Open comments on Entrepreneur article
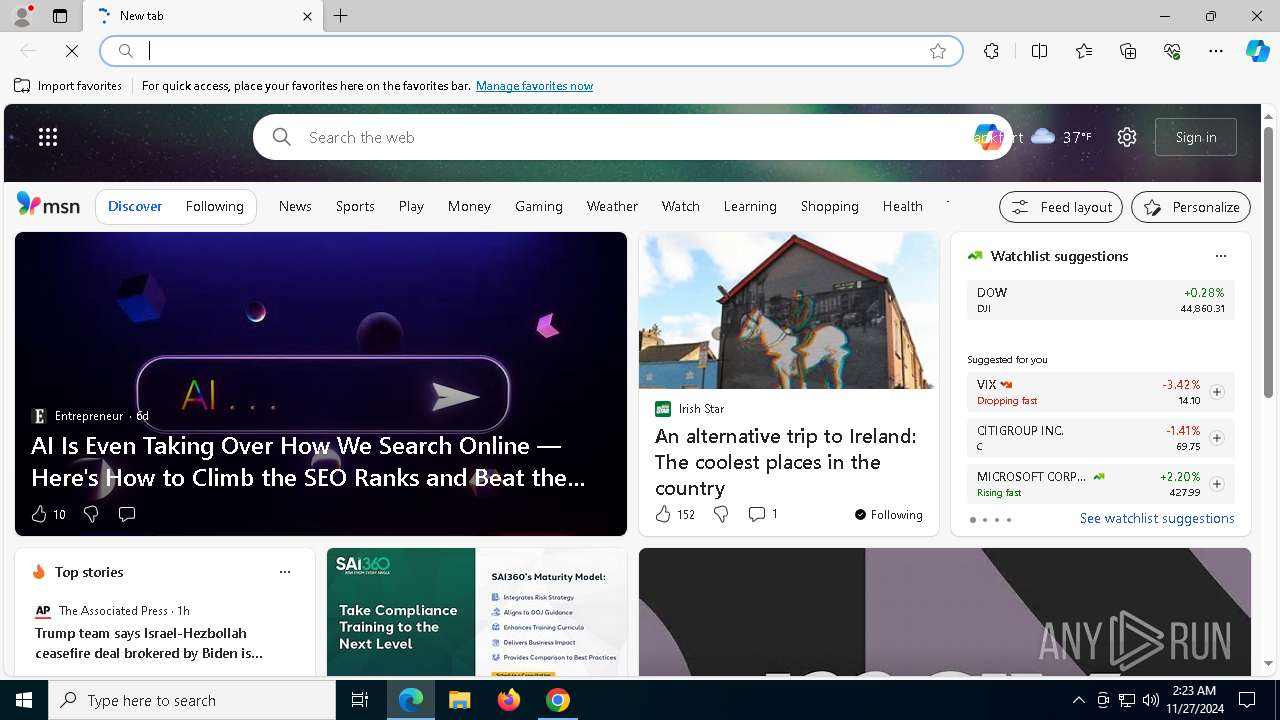Screen dimensions: 1280x720 (x=127, y=514)
